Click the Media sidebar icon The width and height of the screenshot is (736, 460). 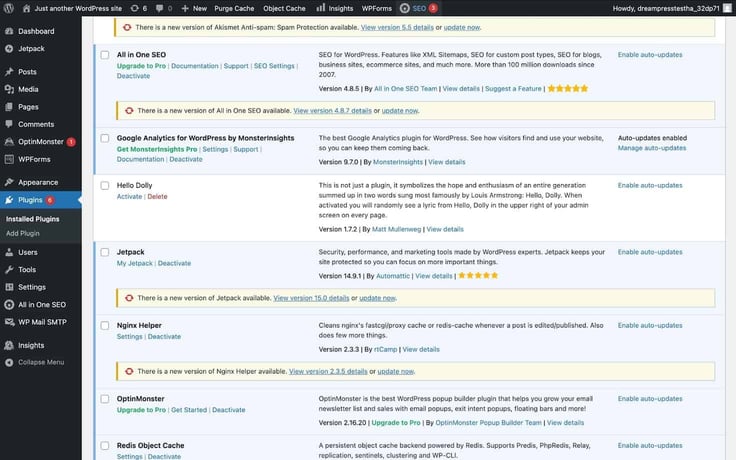[9, 89]
